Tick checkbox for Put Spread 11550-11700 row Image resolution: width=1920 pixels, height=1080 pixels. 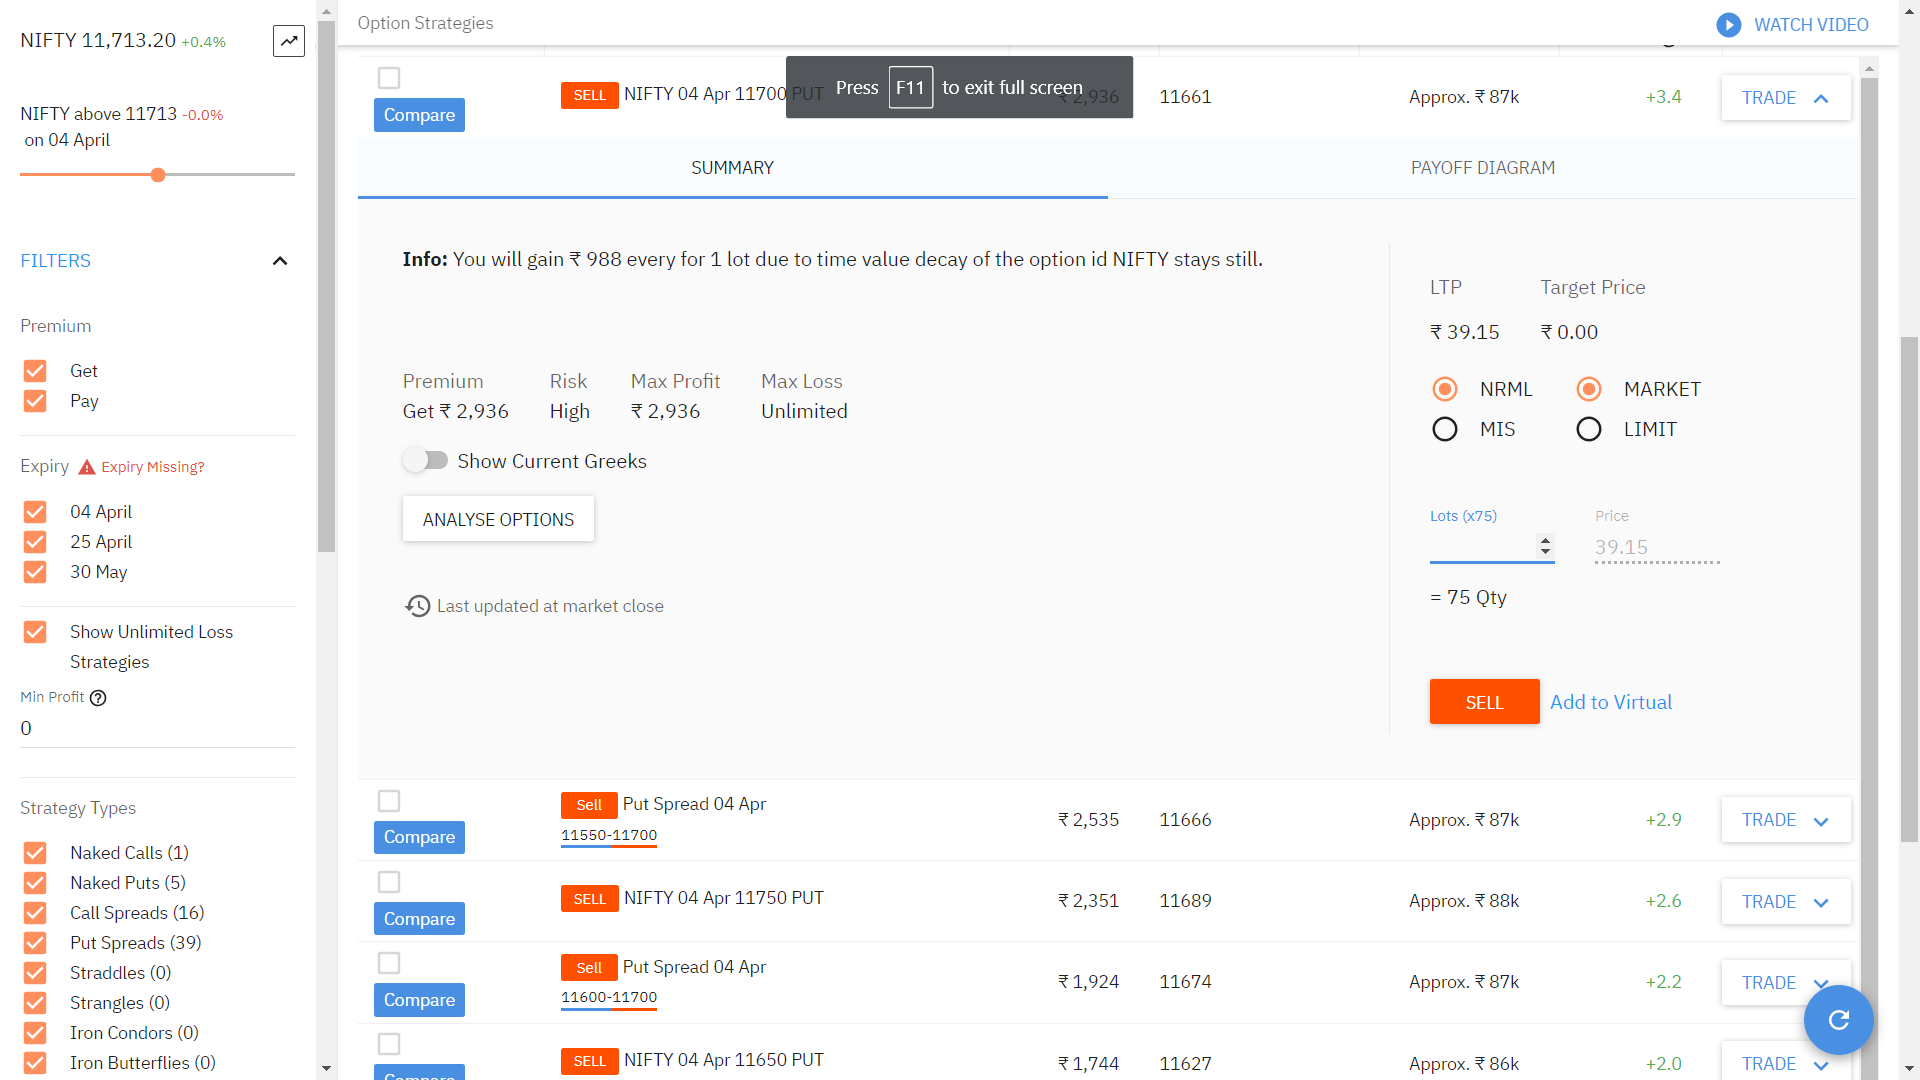coord(389,801)
